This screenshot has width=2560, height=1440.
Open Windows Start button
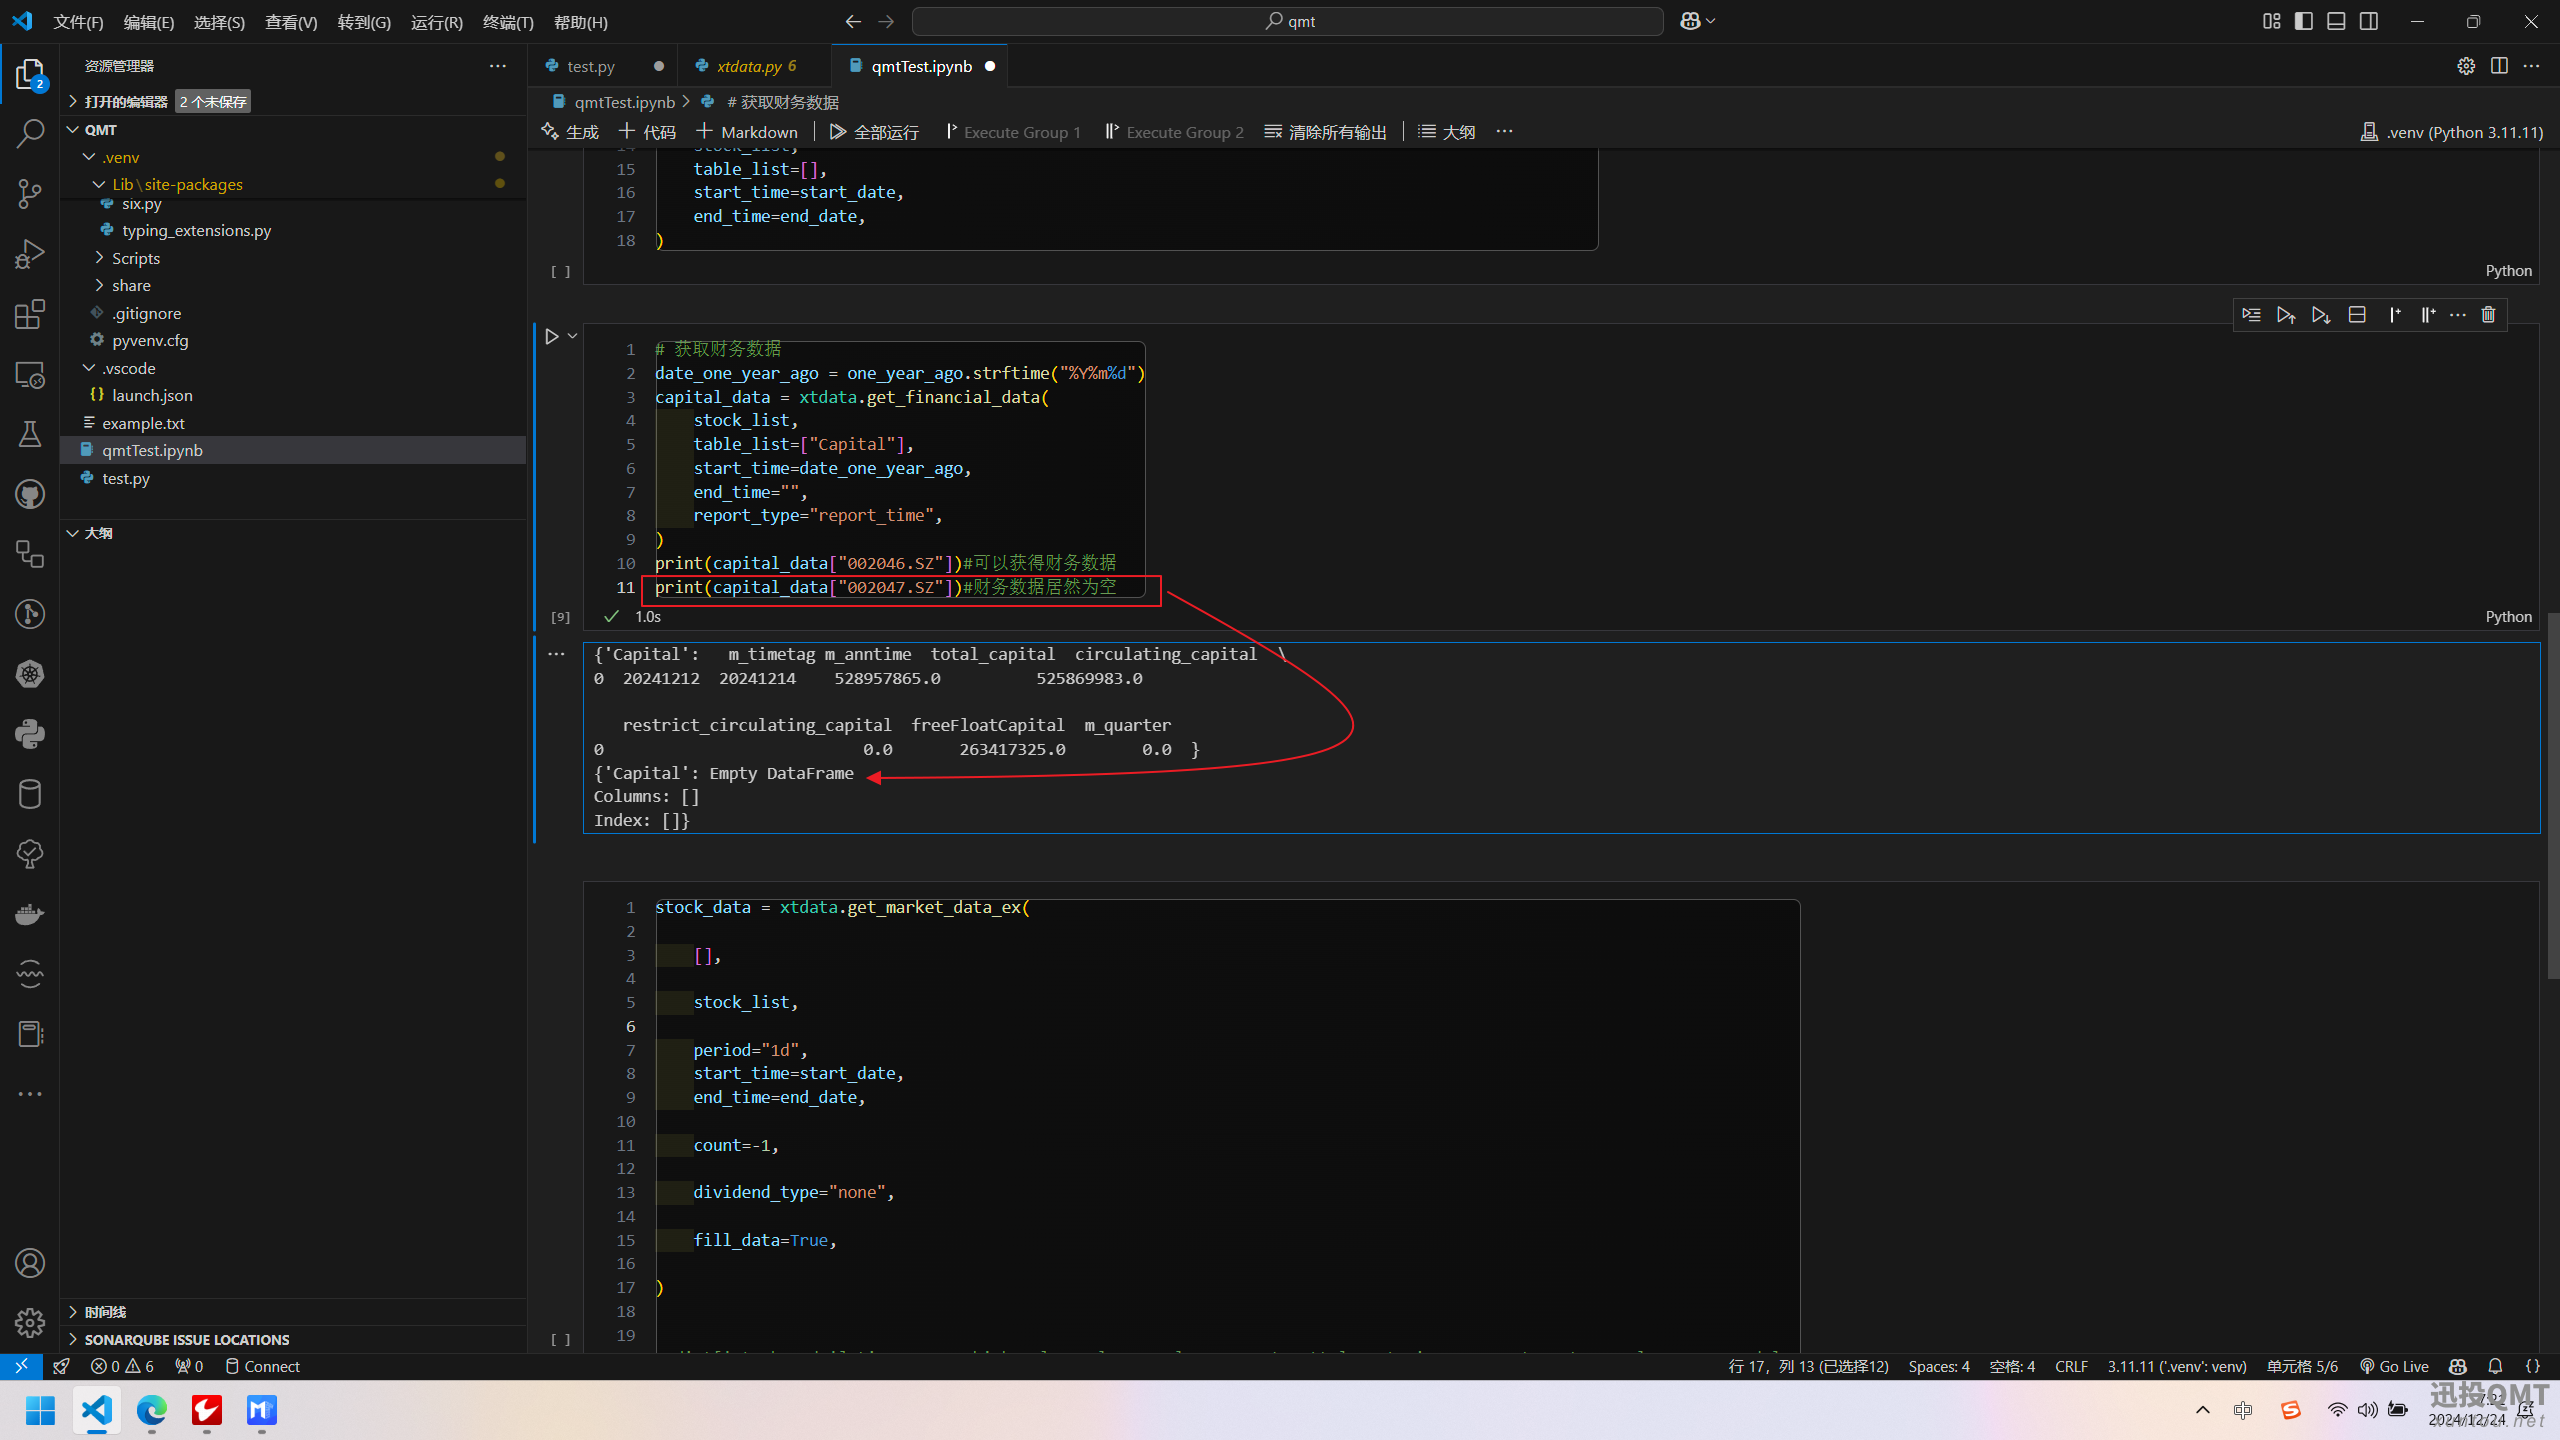[x=40, y=1410]
